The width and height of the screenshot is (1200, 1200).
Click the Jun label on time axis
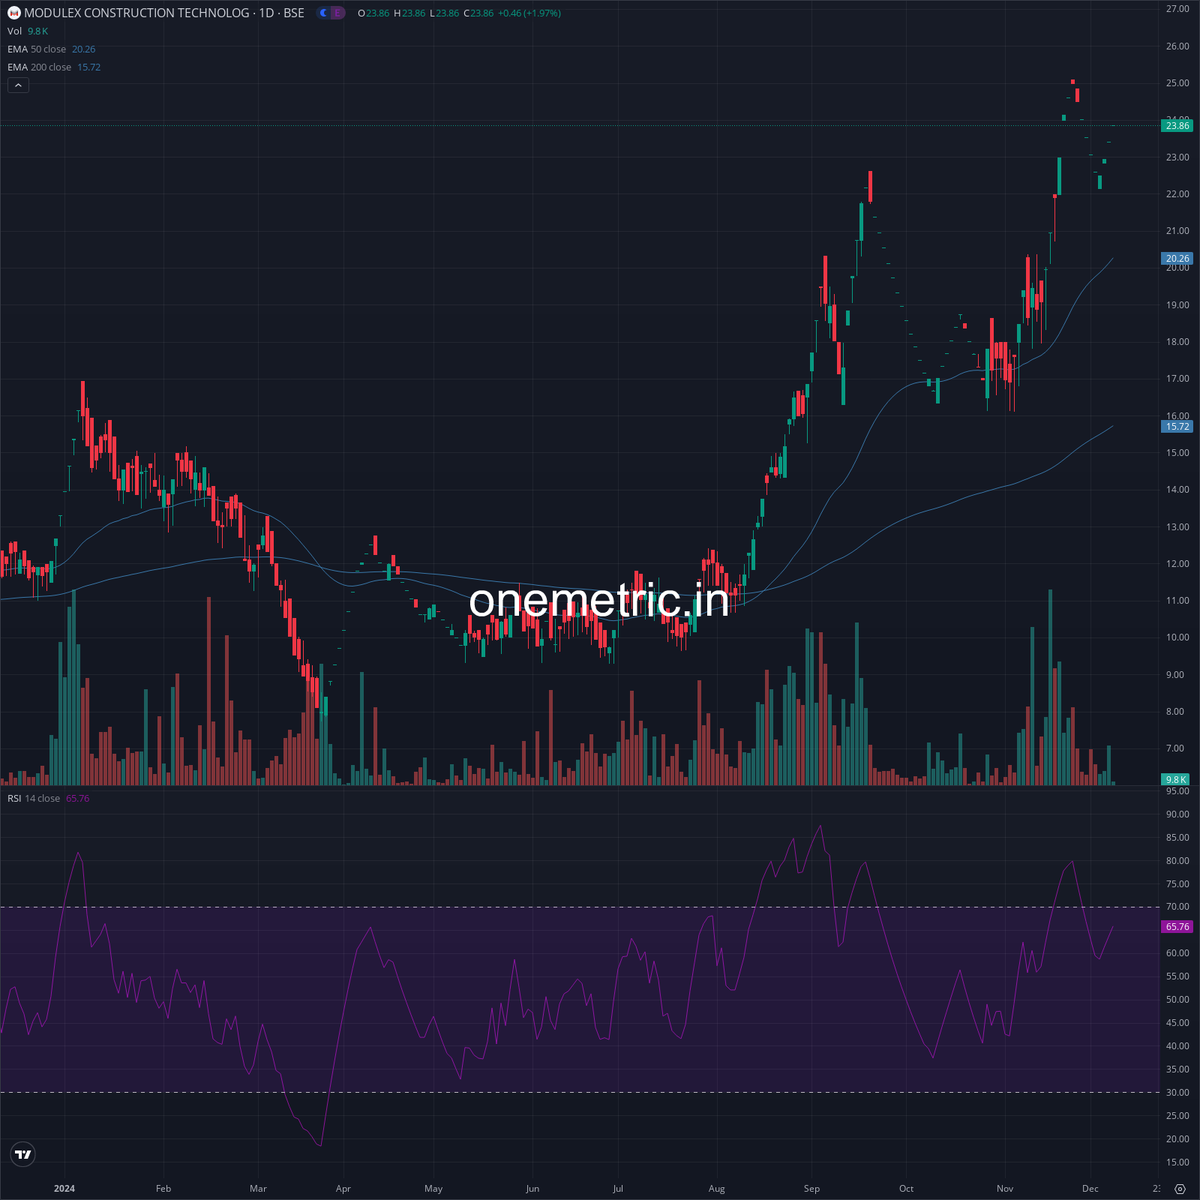point(532,1189)
